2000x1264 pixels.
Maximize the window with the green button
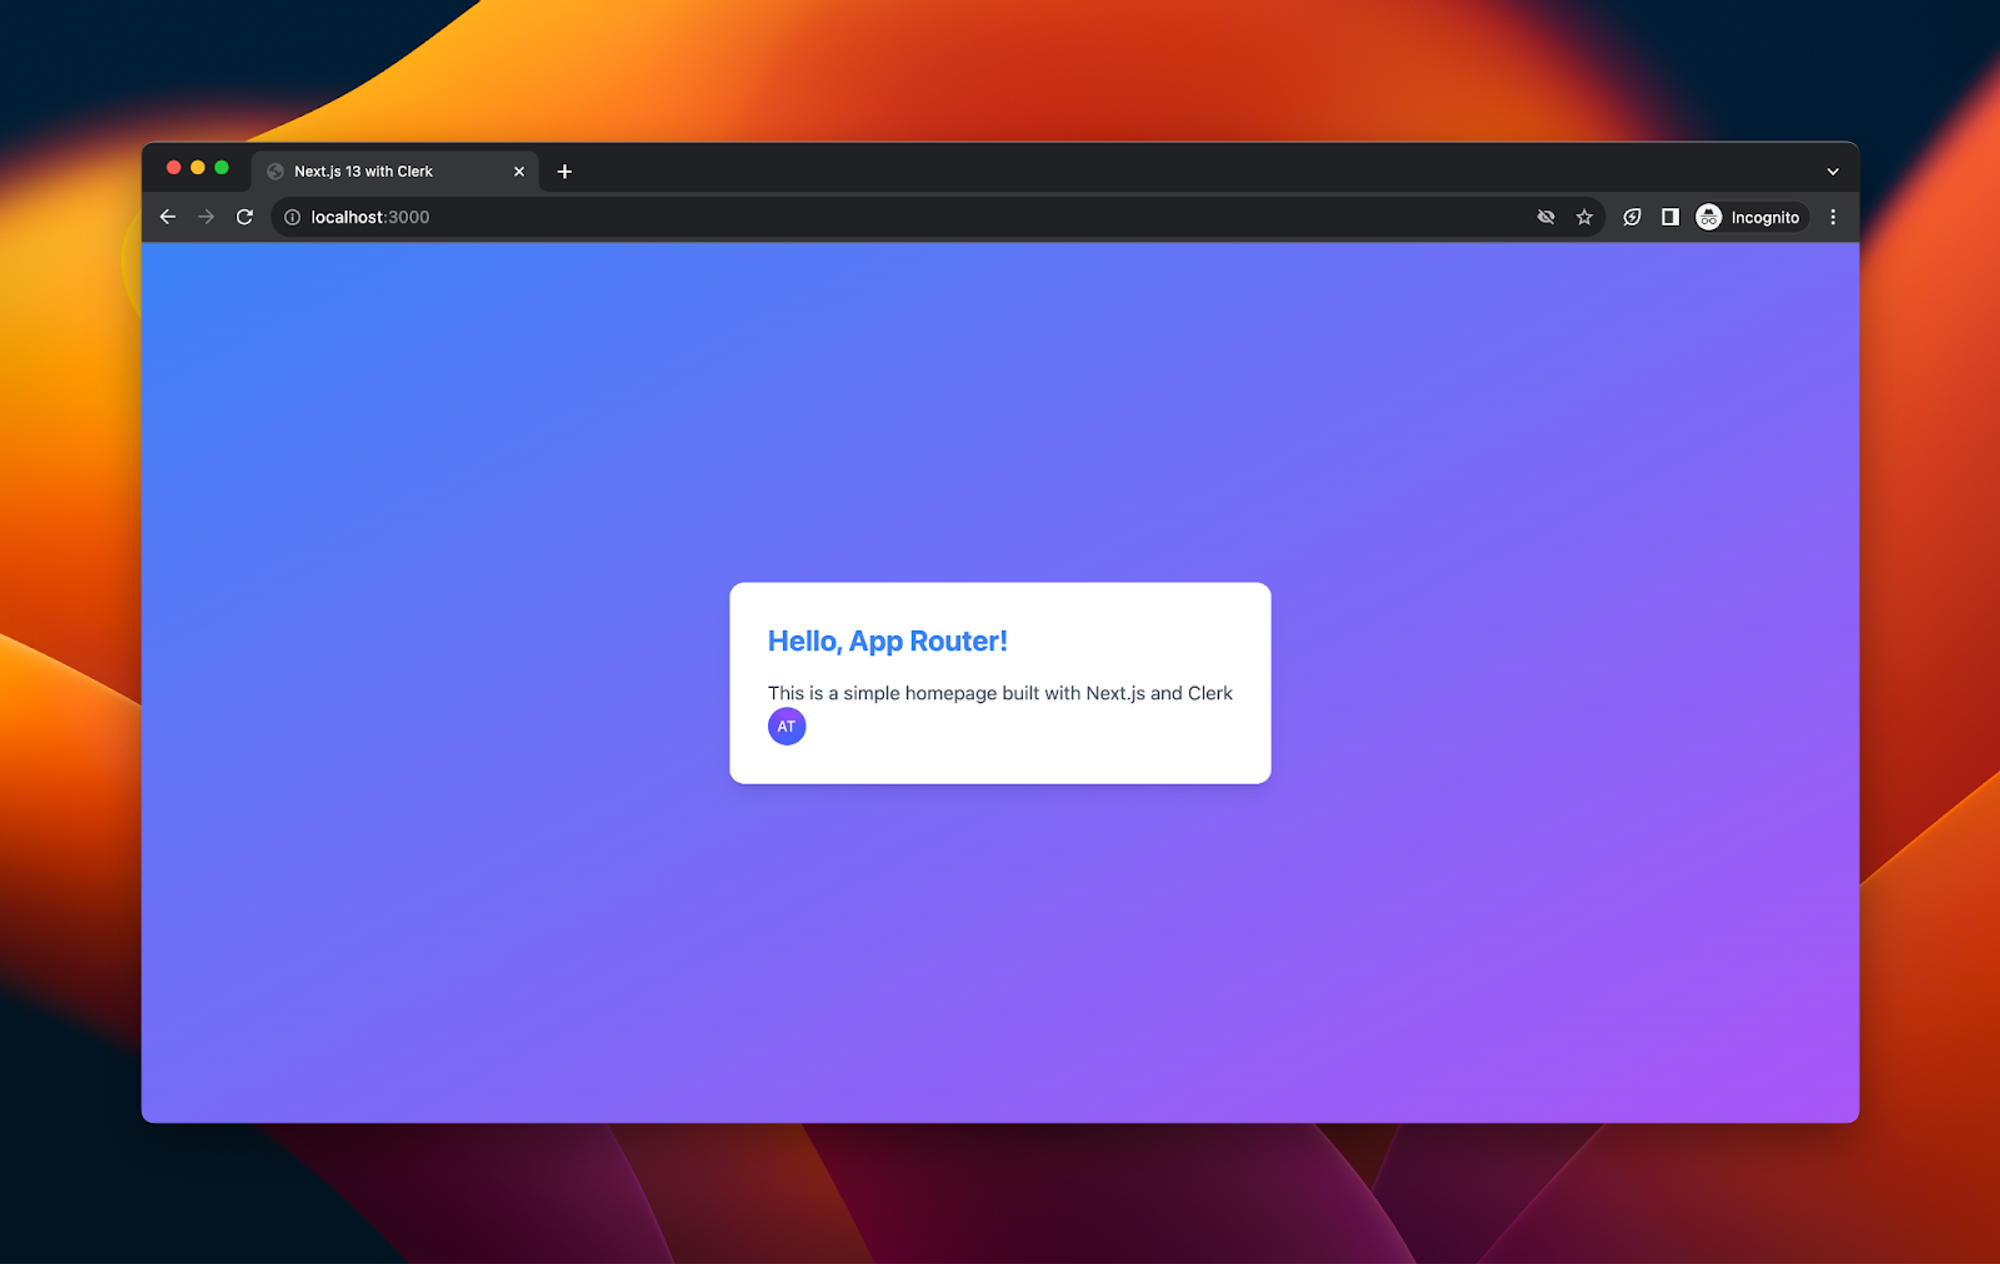click(222, 168)
